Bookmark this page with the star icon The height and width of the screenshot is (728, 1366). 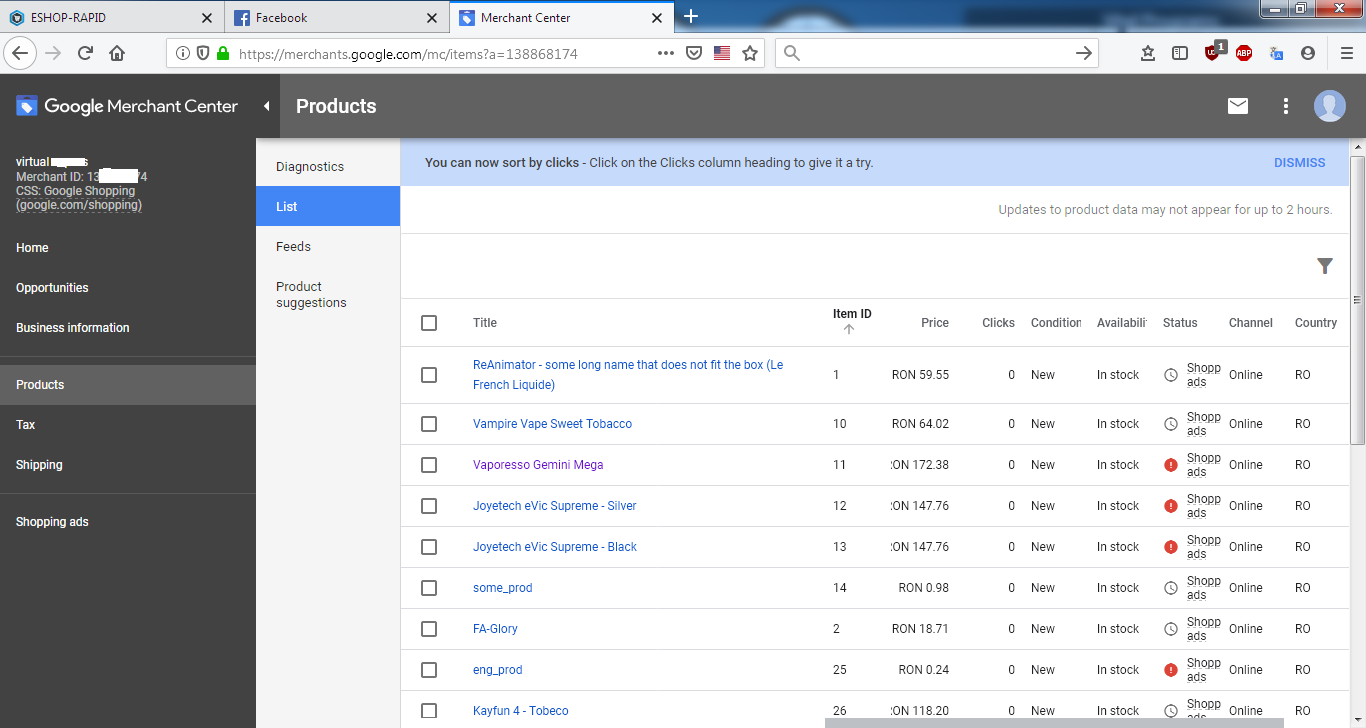pos(750,53)
